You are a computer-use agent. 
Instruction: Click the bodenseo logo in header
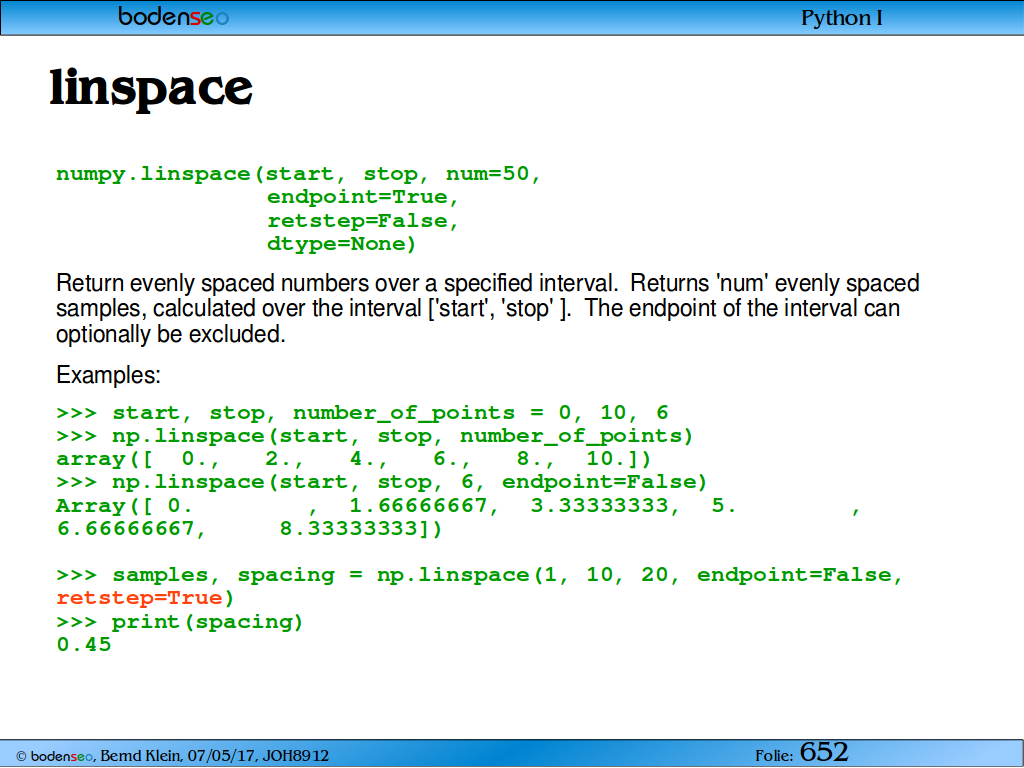point(173,16)
